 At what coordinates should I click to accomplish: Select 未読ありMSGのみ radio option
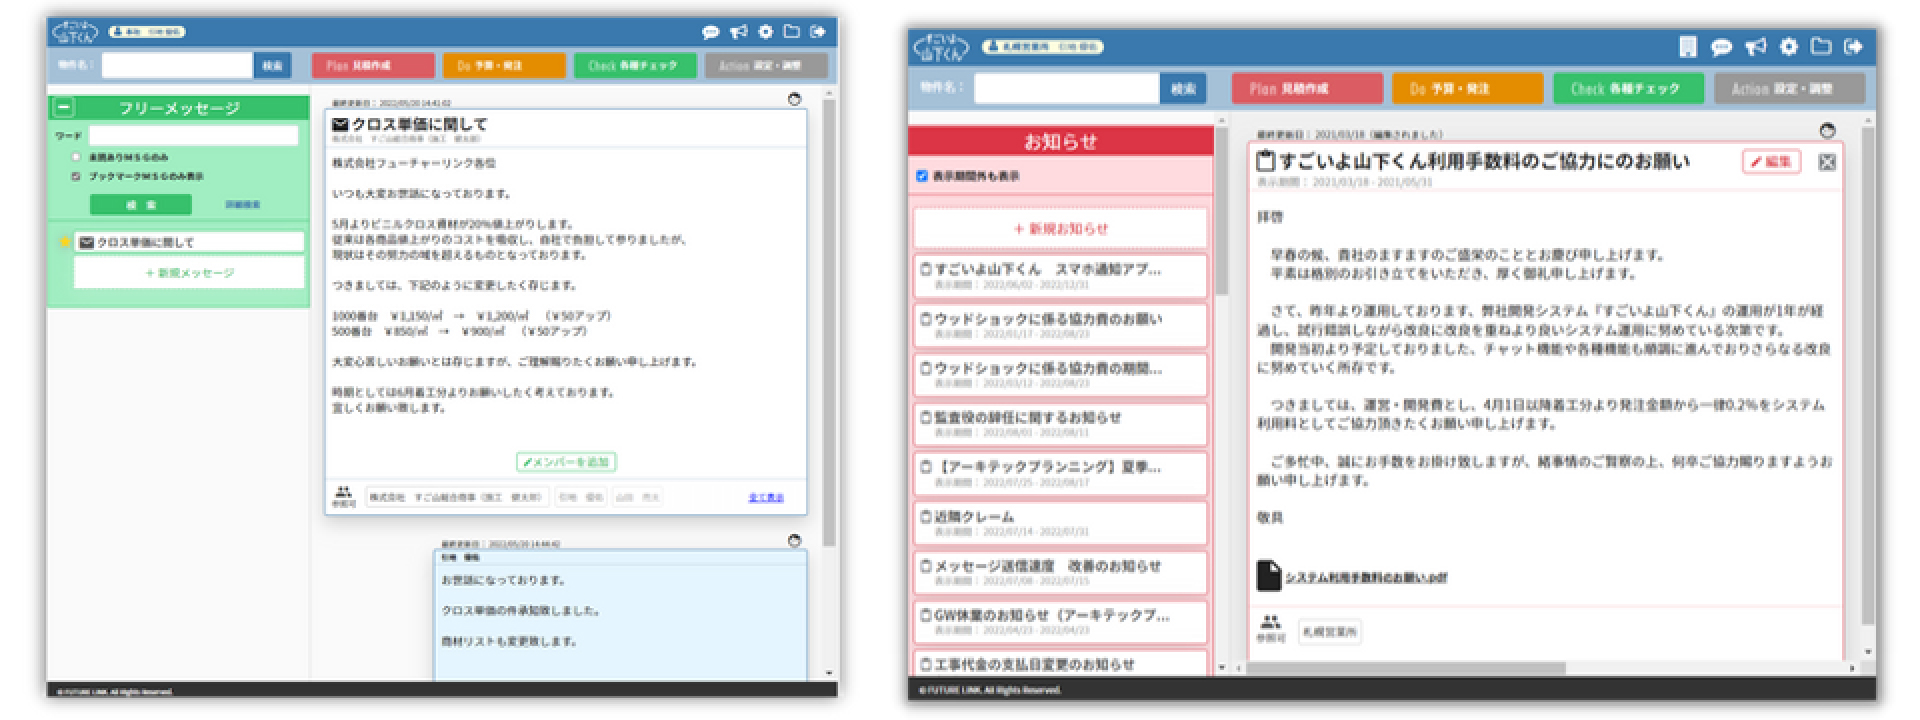coord(76,158)
